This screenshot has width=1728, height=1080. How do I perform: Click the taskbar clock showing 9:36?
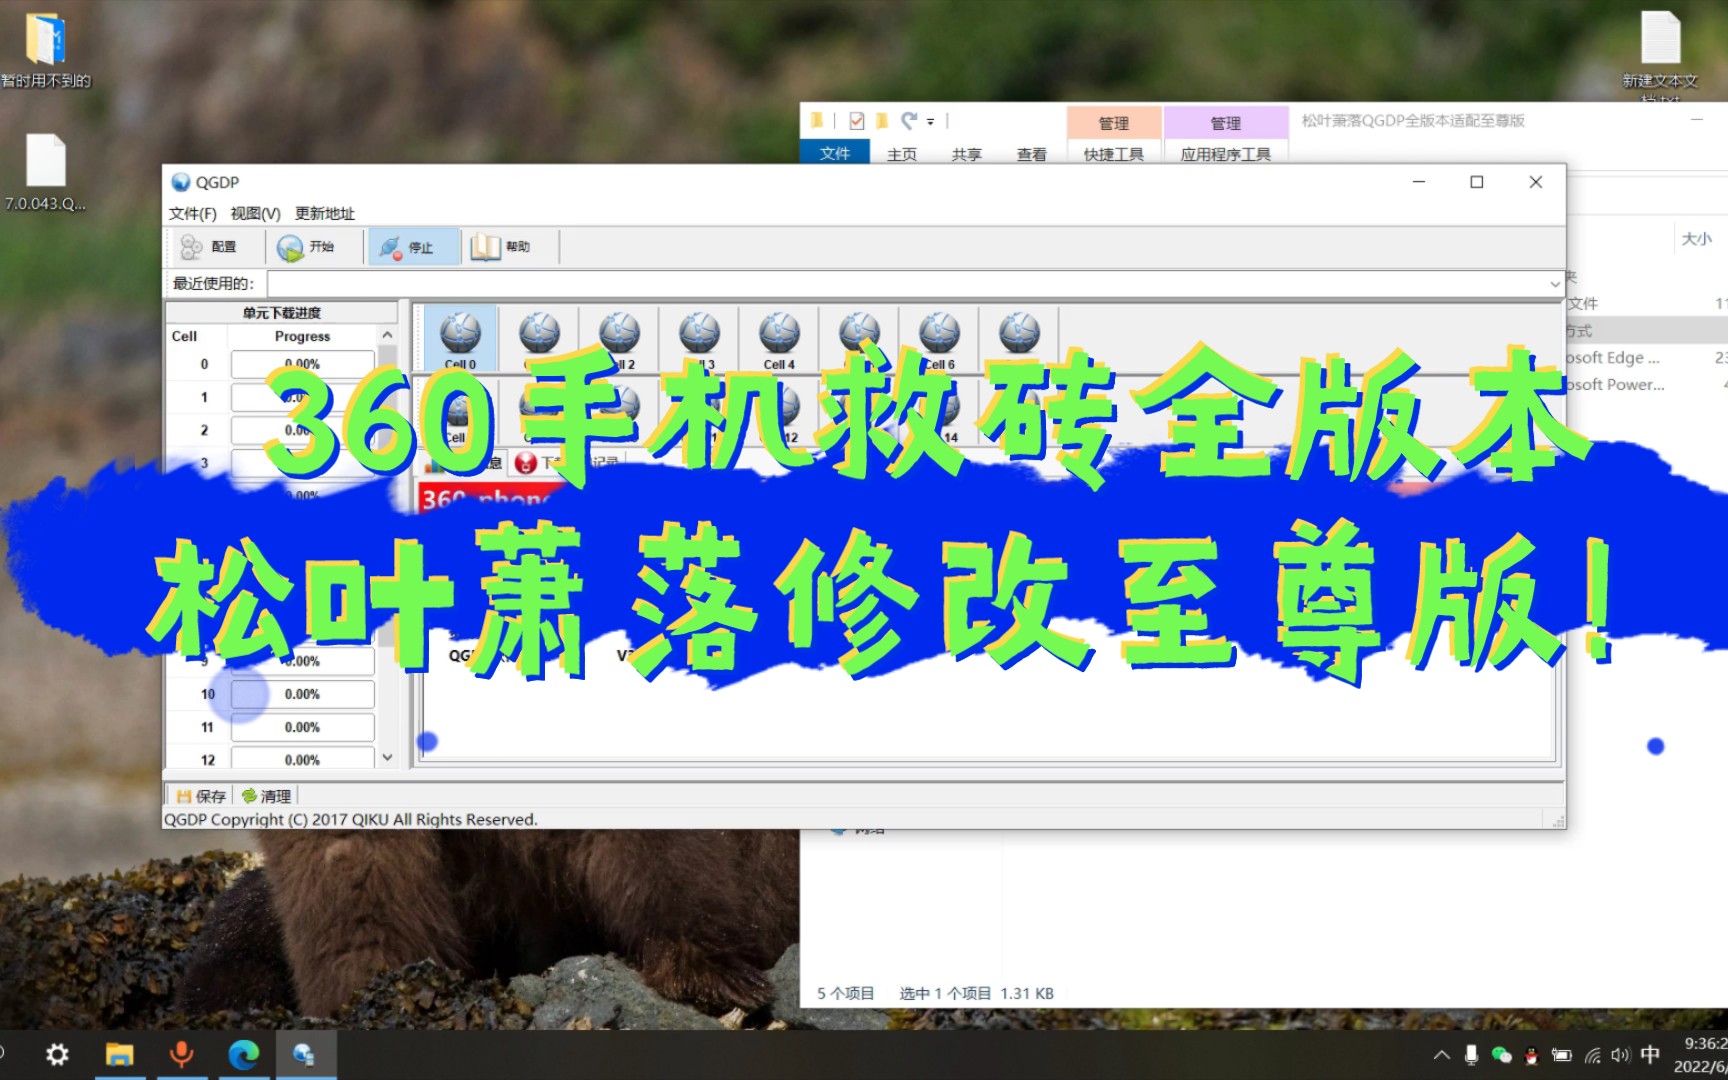point(1700,1055)
